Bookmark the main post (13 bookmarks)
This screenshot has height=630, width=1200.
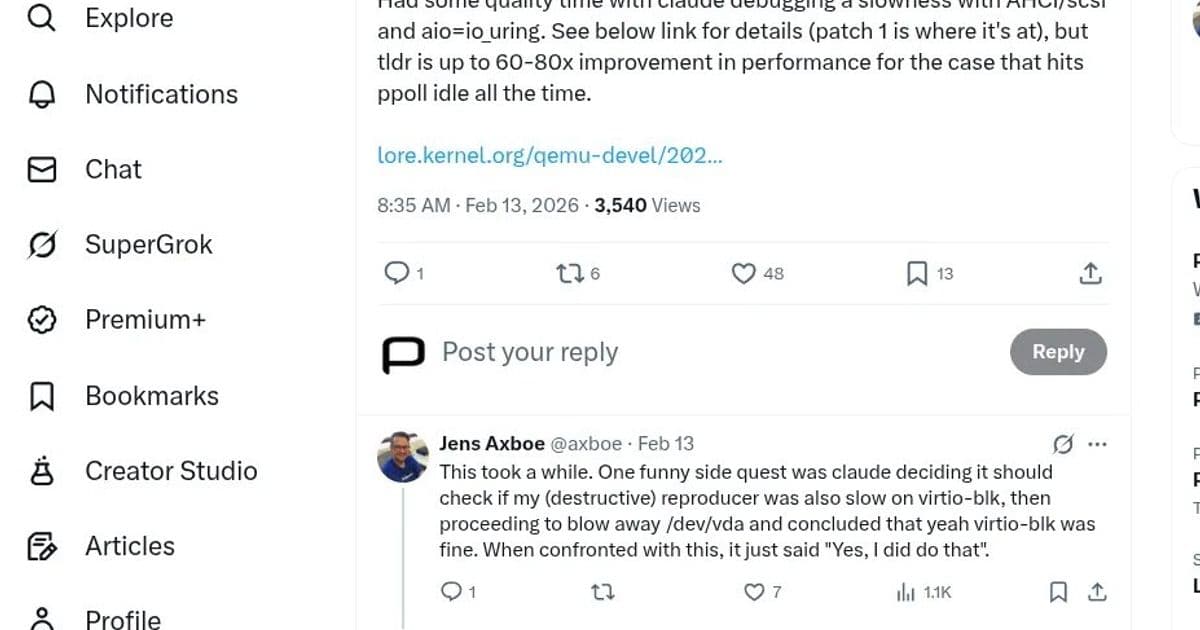coord(917,273)
